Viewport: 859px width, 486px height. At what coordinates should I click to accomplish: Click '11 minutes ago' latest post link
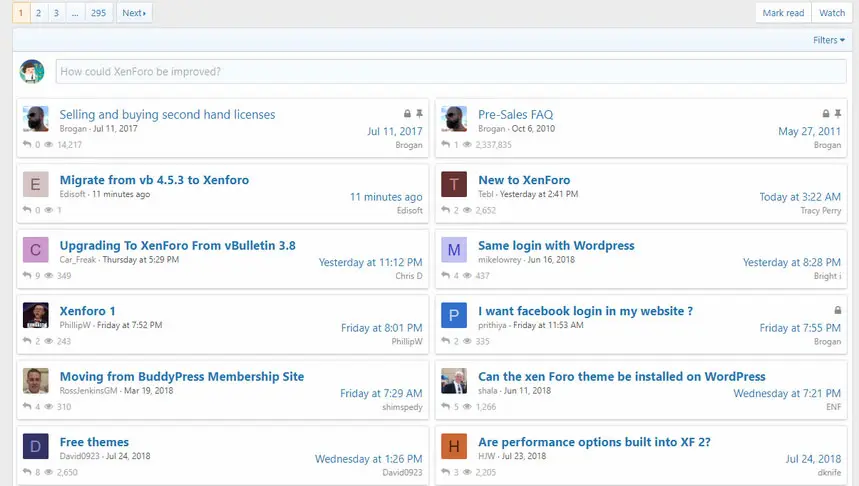coord(386,197)
